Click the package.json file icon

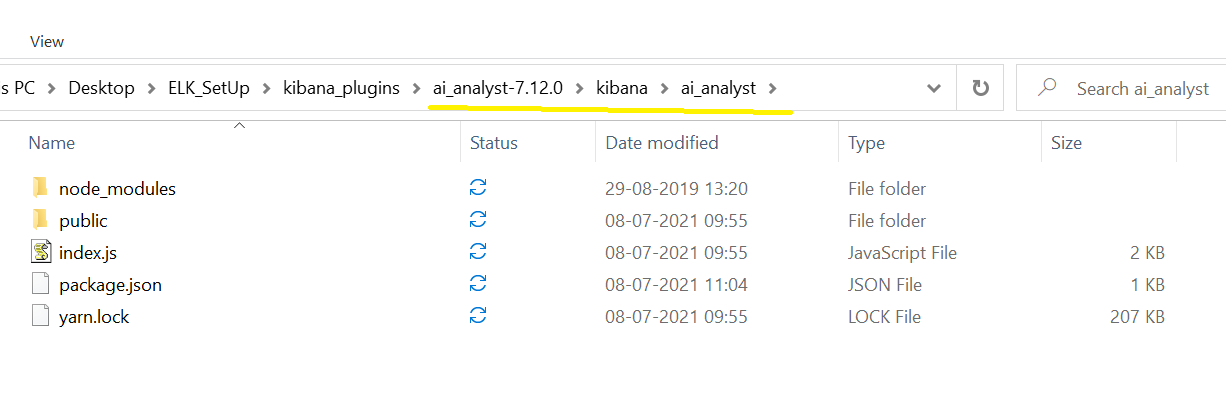point(40,284)
